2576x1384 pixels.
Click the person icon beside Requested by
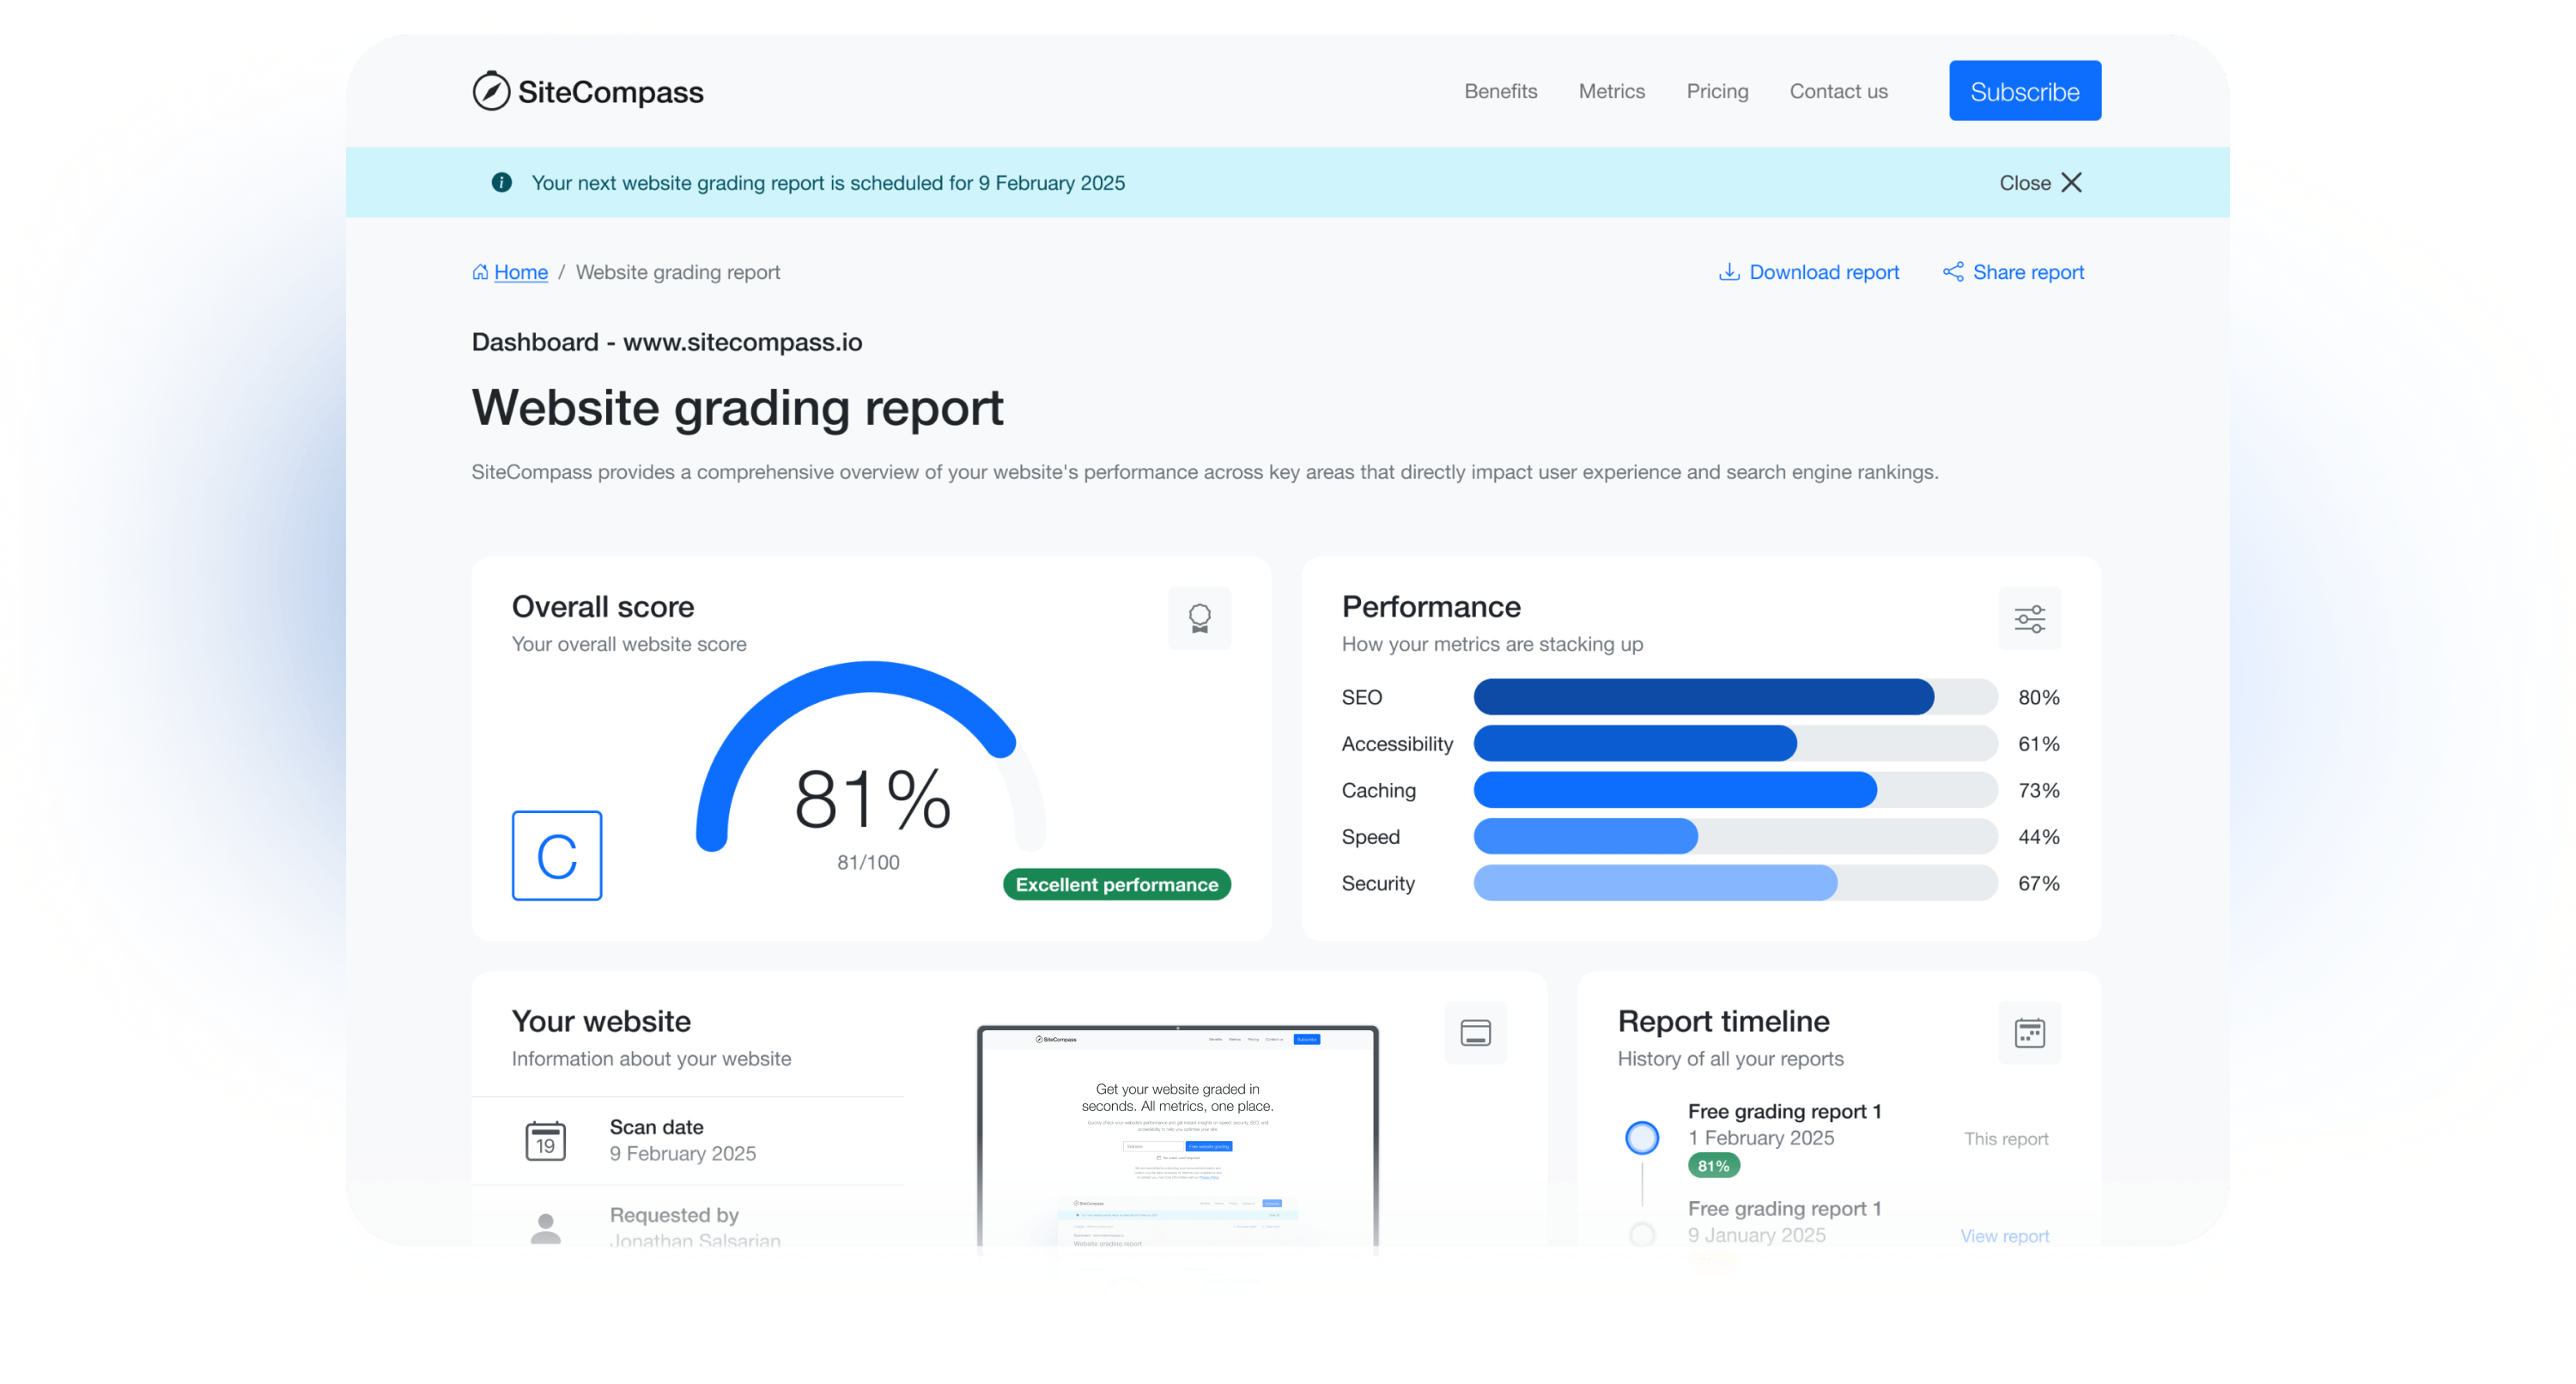(545, 1228)
